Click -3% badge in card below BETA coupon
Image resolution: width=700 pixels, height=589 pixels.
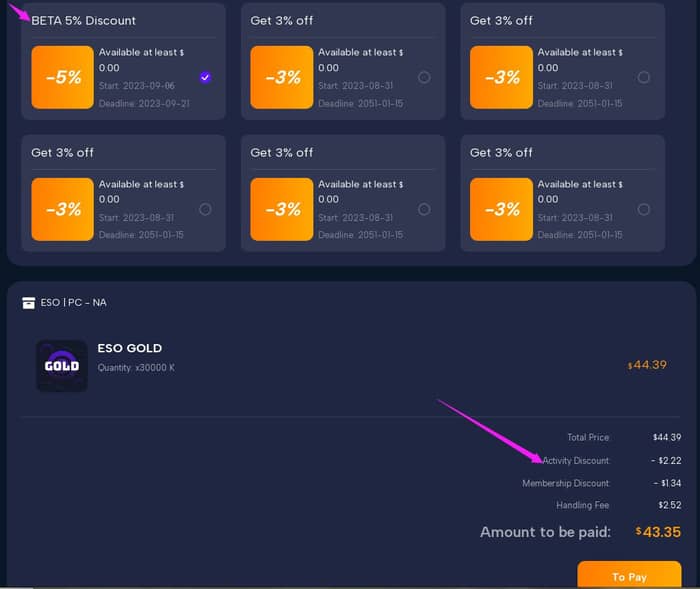62,209
